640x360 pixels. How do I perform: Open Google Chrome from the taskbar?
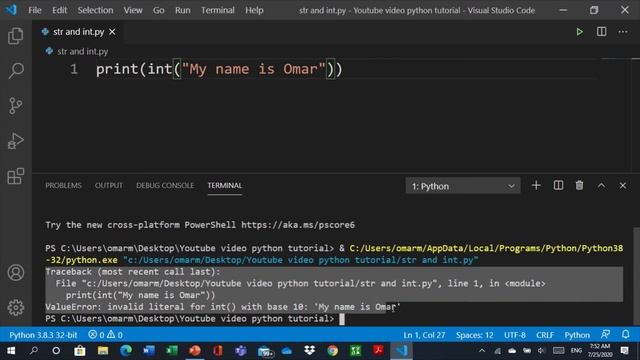pos(333,351)
